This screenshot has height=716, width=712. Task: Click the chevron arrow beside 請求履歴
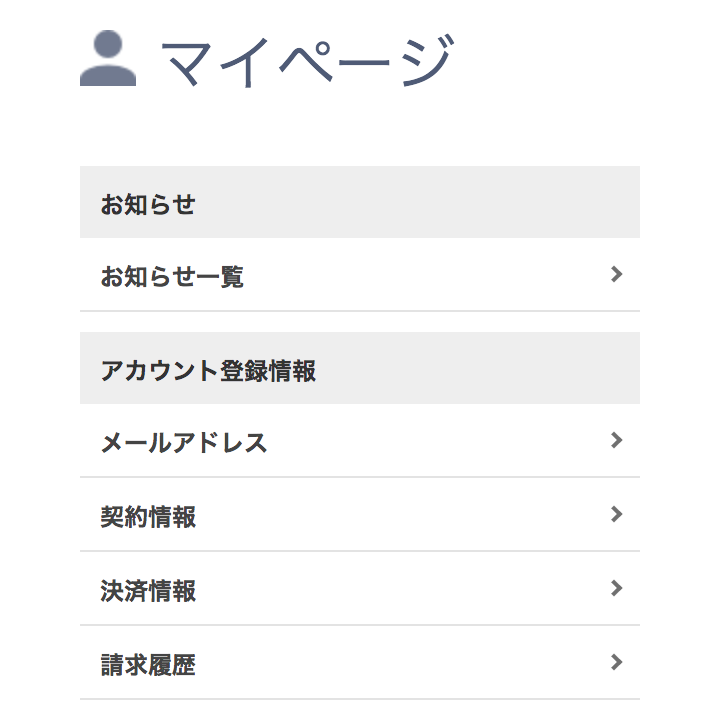coord(617,662)
